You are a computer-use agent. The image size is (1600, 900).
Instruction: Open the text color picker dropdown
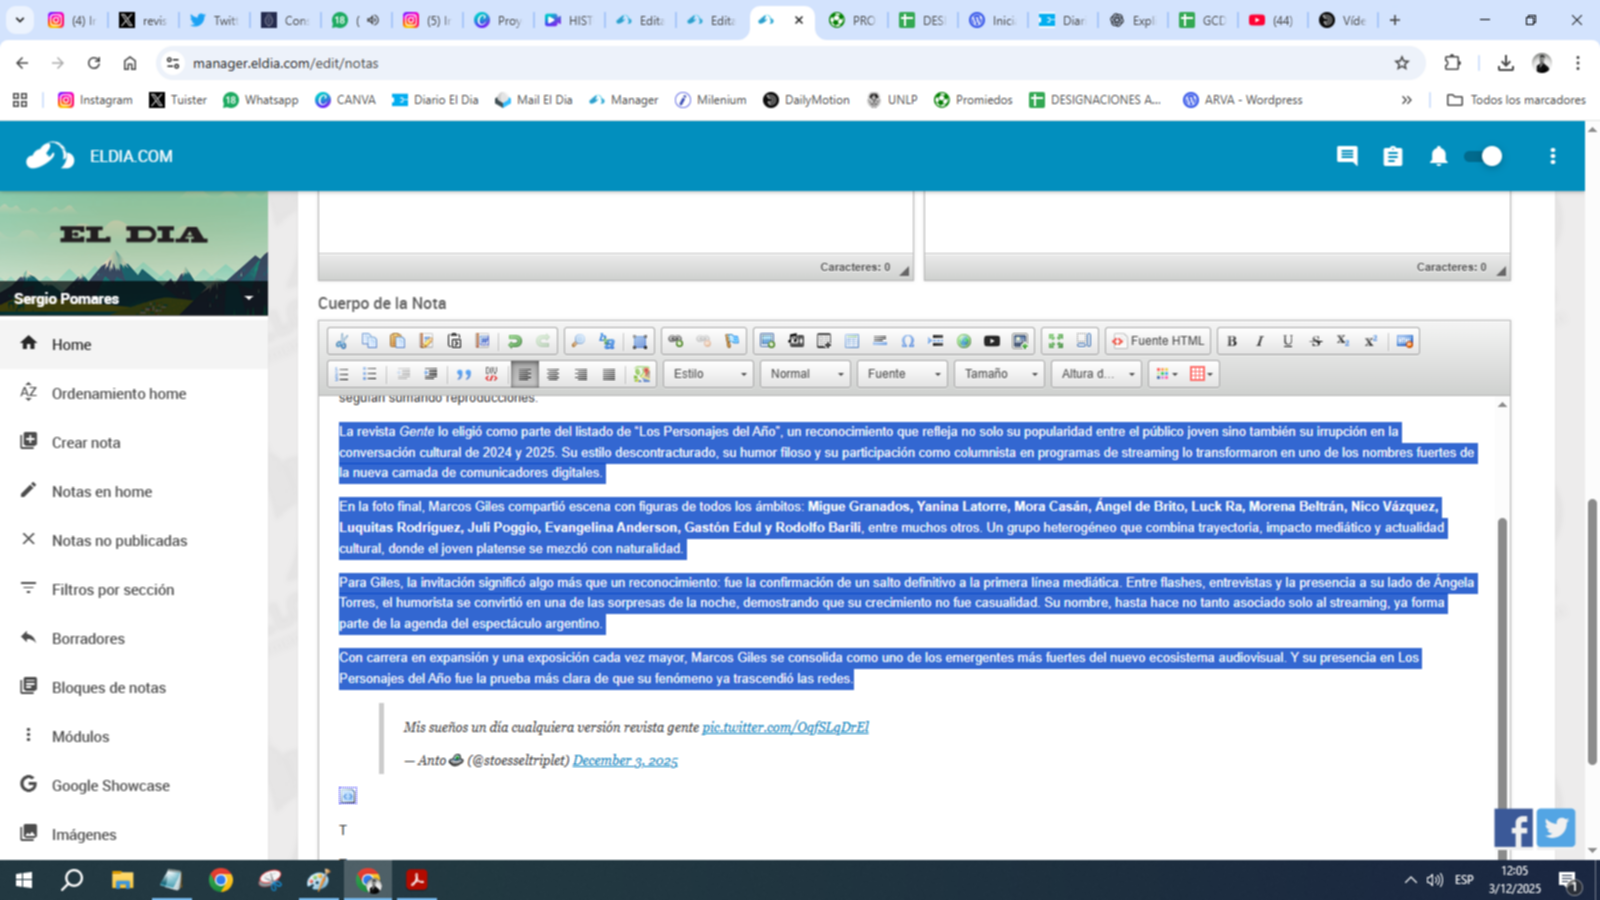click(1166, 374)
